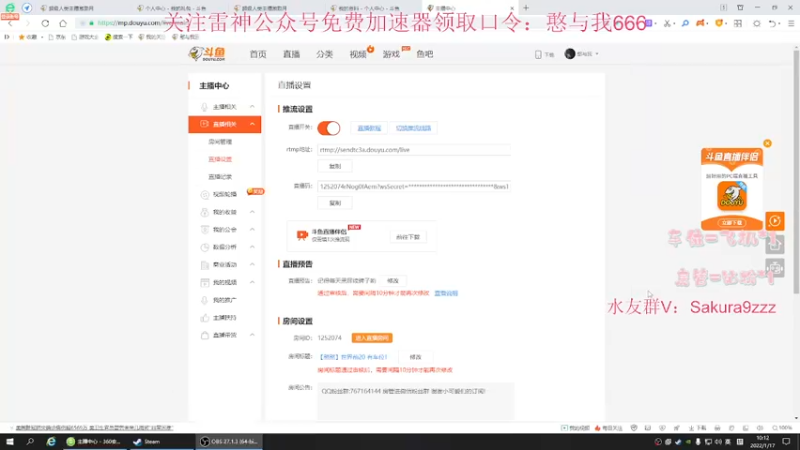Click the browser home icon
This screenshot has height=450, width=800.
coord(63,23)
